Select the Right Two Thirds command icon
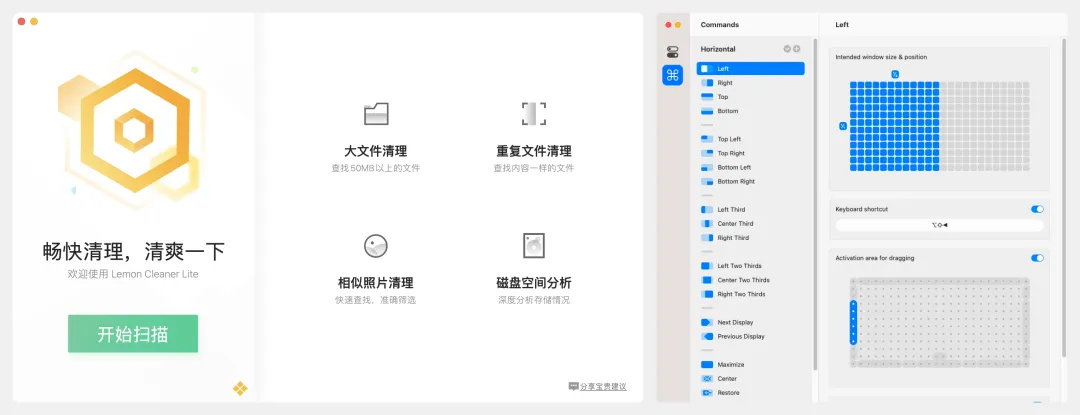 point(707,294)
